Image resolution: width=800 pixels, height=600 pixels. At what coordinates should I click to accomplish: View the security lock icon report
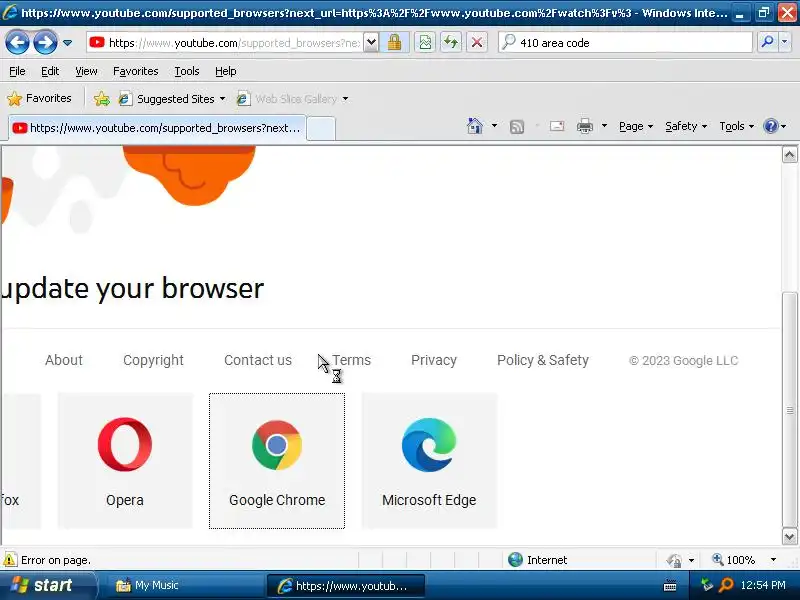pos(394,43)
